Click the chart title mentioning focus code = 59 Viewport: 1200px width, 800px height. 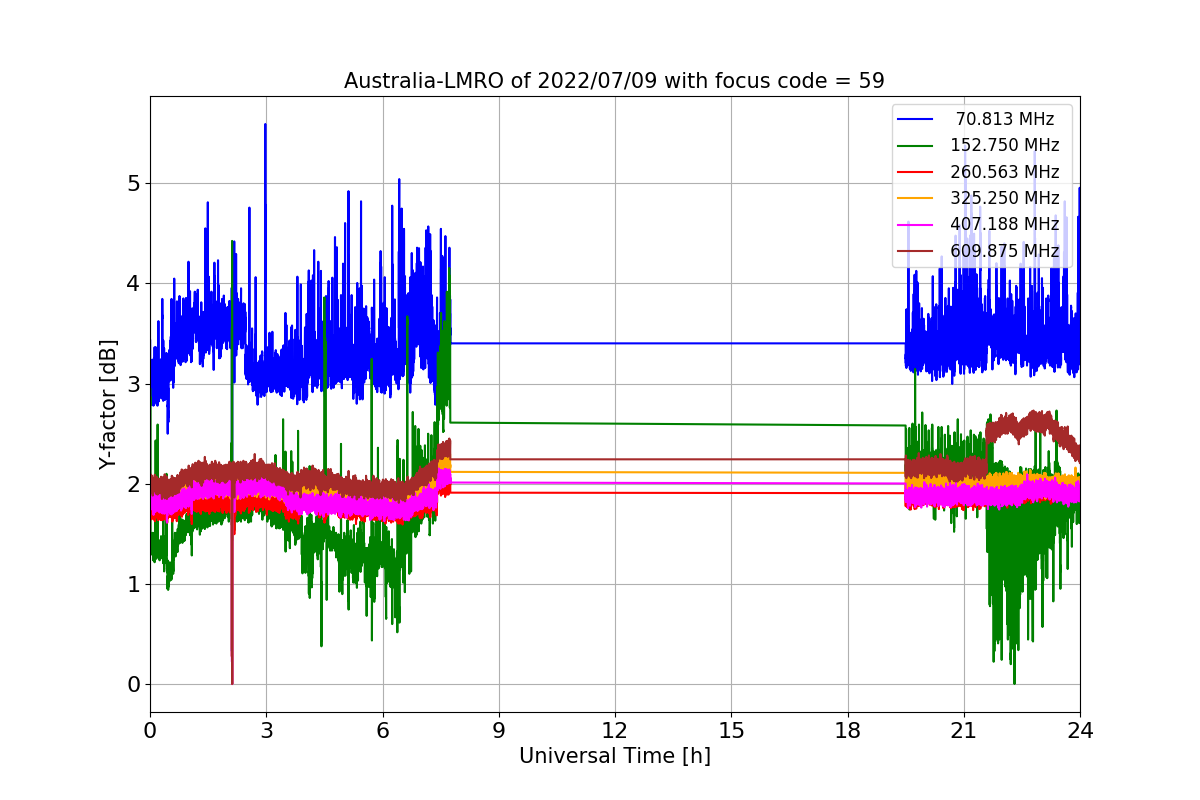point(614,81)
